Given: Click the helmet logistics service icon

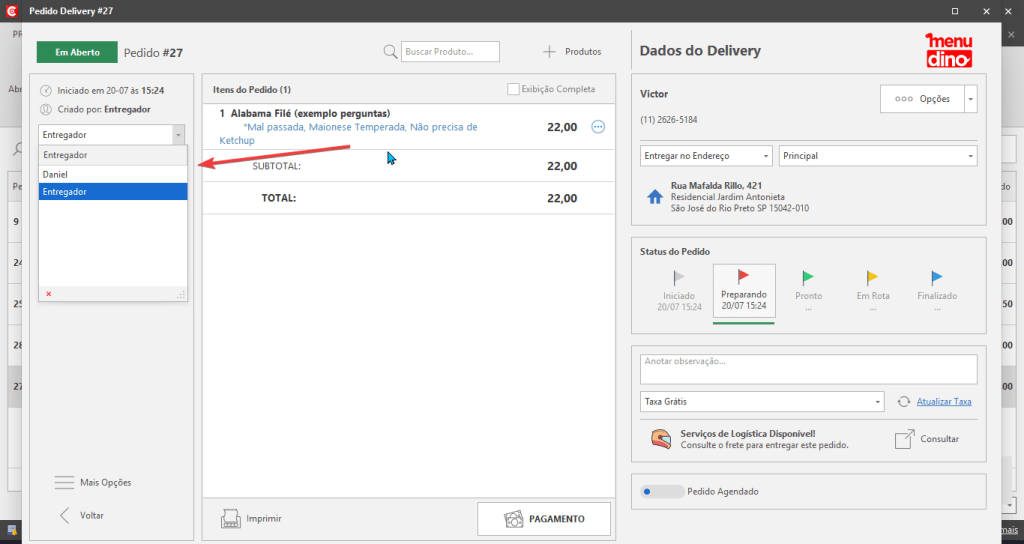Looking at the screenshot, I should tap(661, 439).
